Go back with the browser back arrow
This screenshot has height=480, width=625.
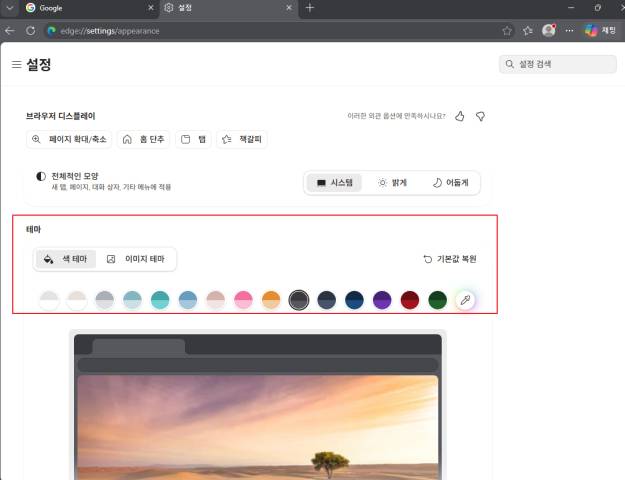click(10, 31)
